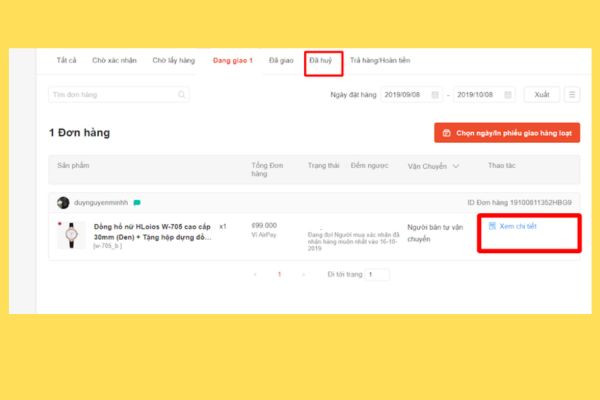Focus the Tìm đơn hàng search field
Screen dimensions: 600x400
119,95
